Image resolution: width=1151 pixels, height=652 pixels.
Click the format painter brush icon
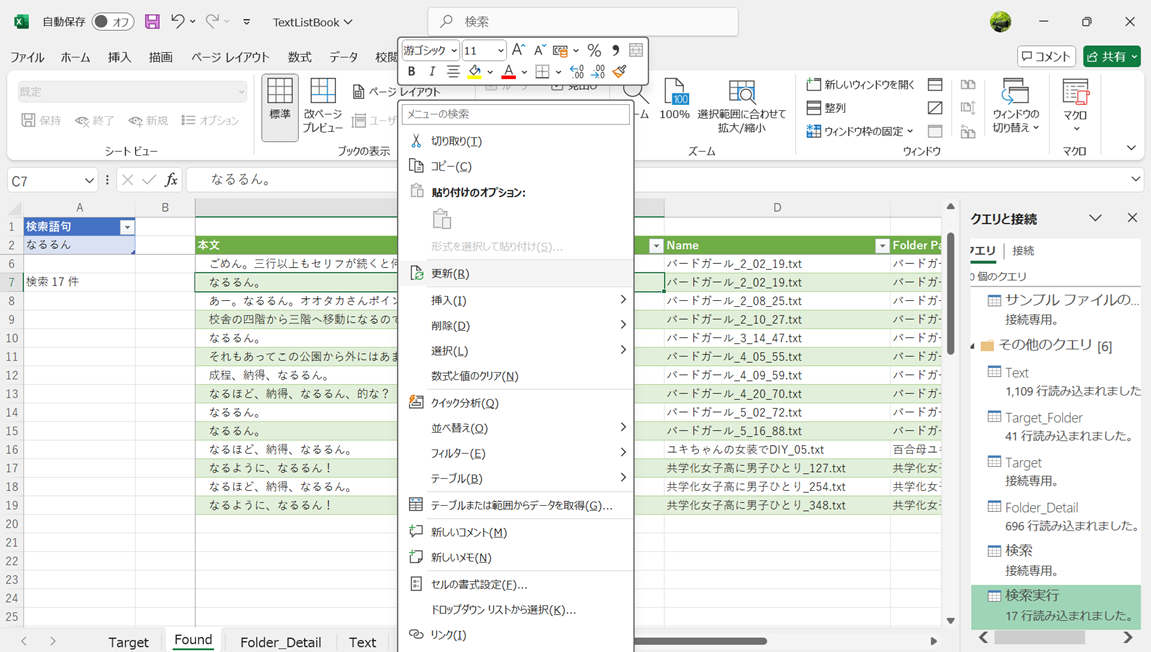(x=620, y=72)
